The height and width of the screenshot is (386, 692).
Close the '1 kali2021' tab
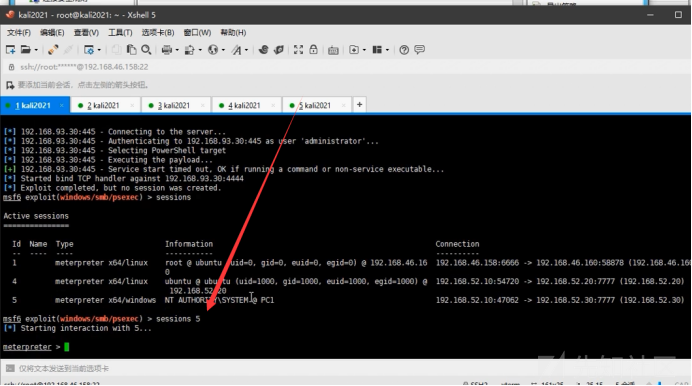coord(62,105)
